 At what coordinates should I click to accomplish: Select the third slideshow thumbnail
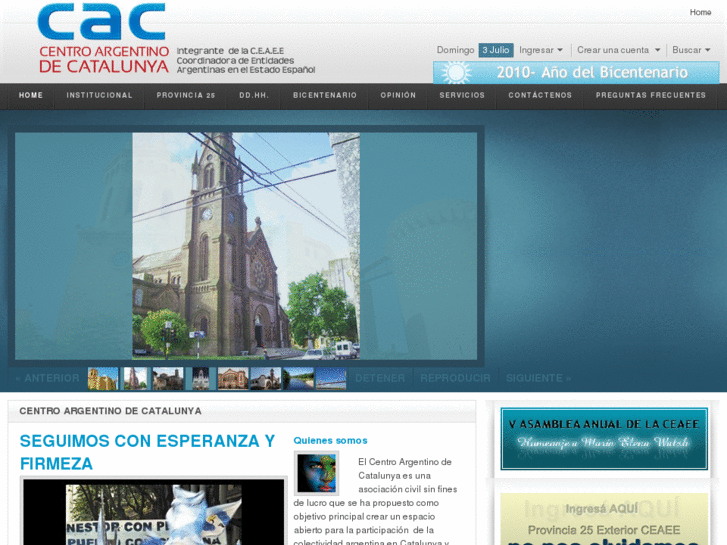168,378
